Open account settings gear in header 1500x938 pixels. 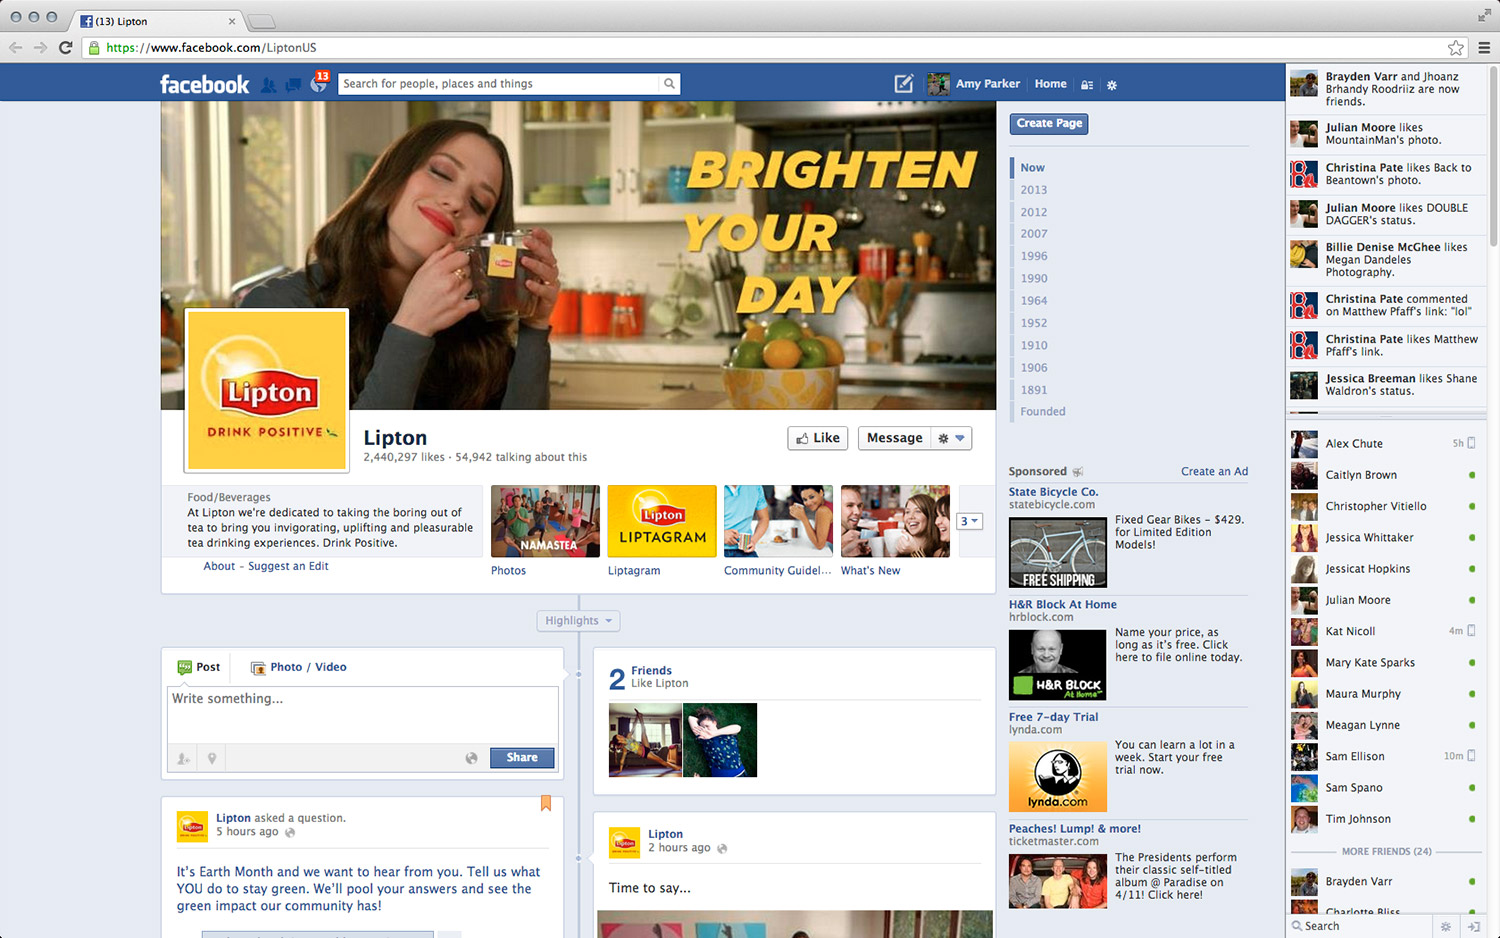[1112, 85]
